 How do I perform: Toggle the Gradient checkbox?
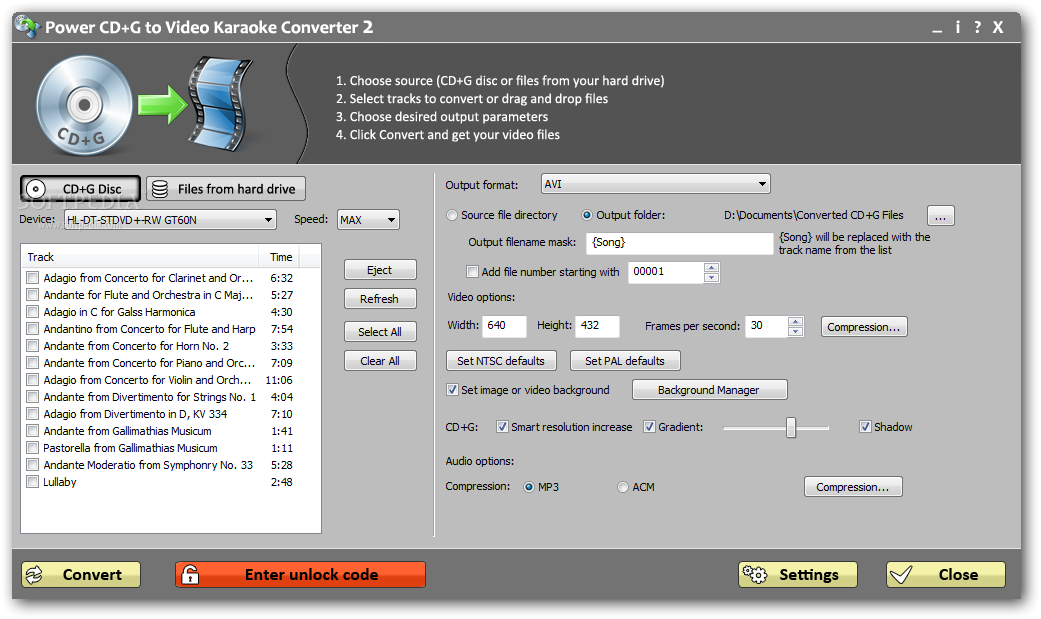coord(649,427)
